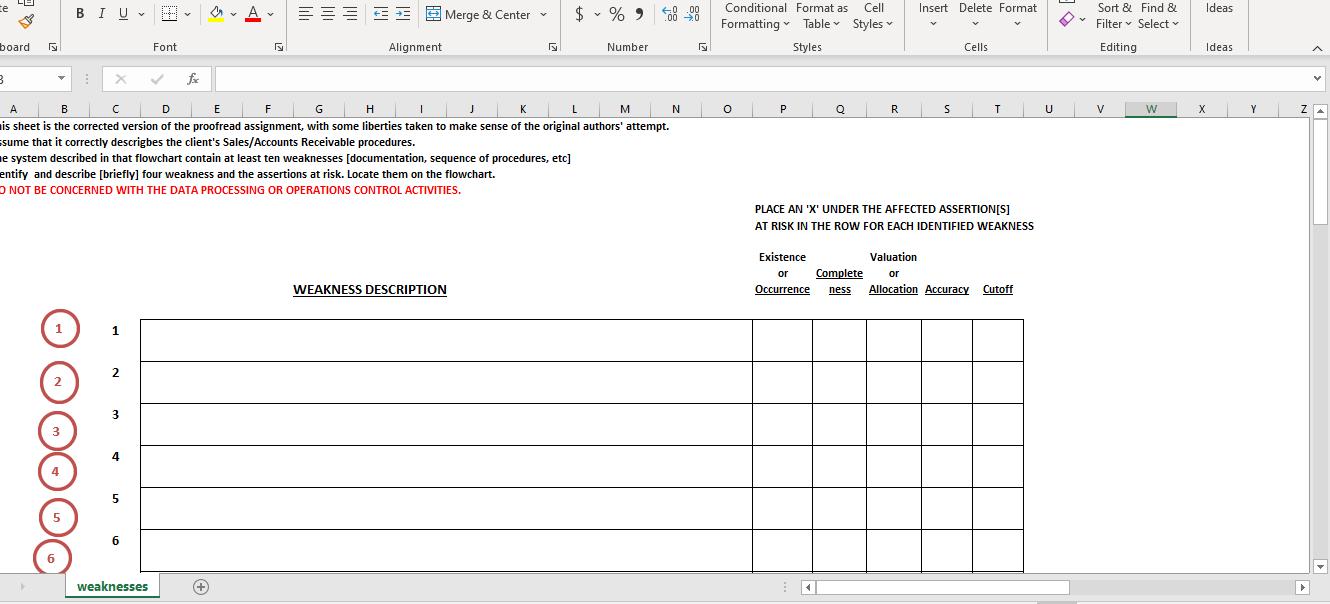Apply Comma Style

(639, 14)
